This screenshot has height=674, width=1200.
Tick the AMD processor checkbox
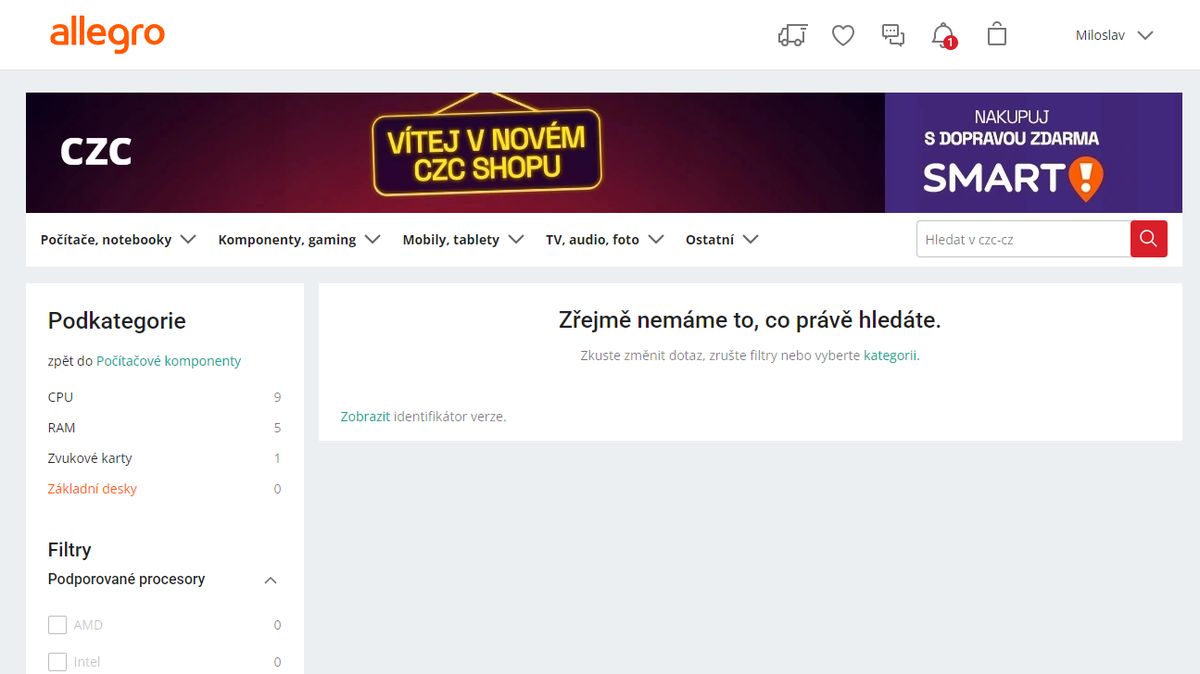click(58, 625)
